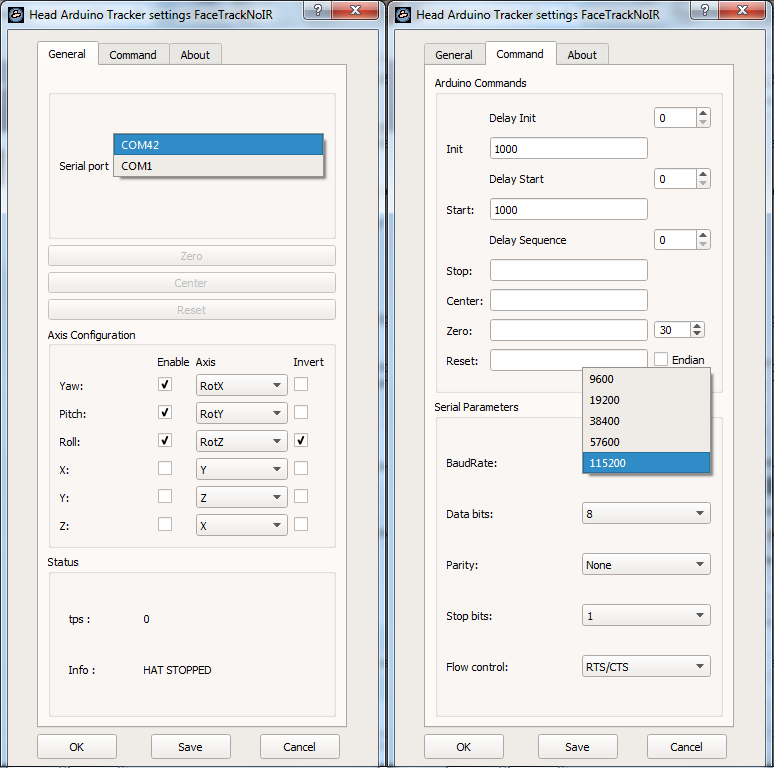Toggle the Invert checkbox for Pitch

tap(301, 413)
